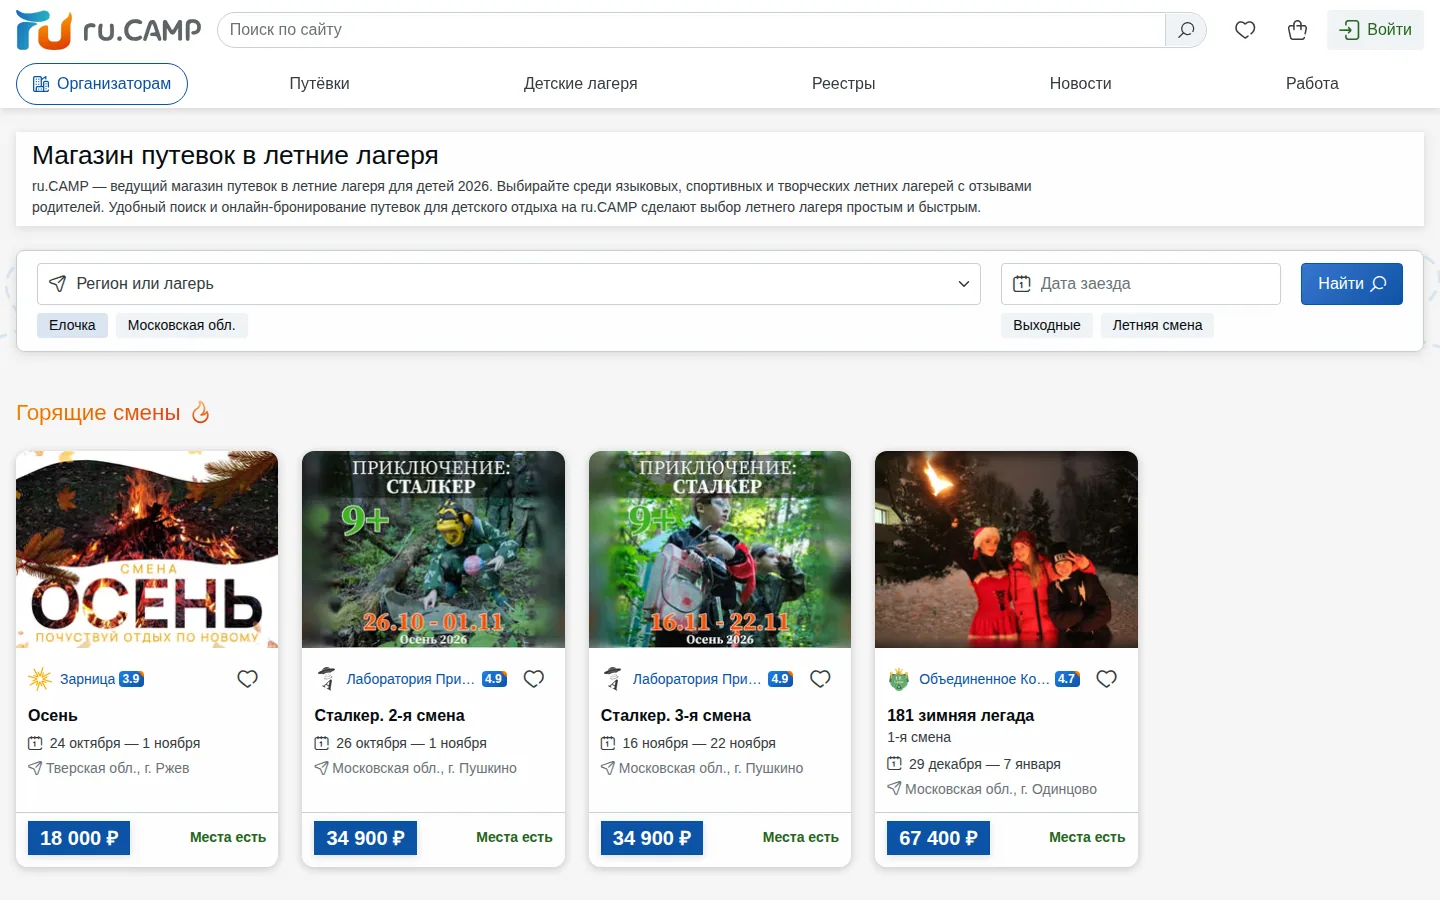Image resolution: width=1440 pixels, height=900 pixels.
Task: Select the Московская обл. filter chip
Action: [x=181, y=325]
